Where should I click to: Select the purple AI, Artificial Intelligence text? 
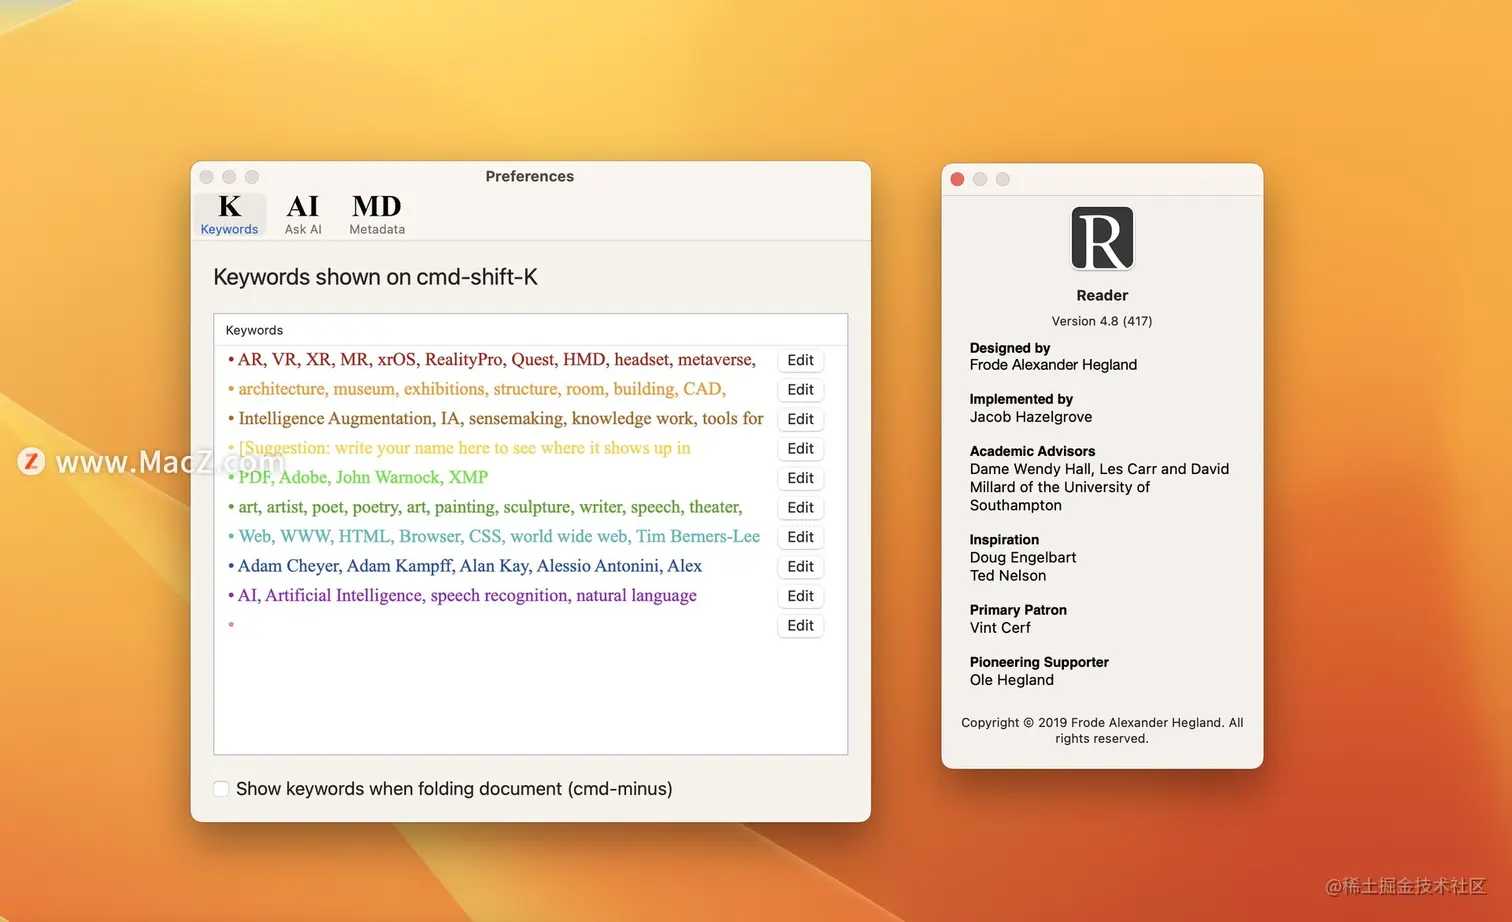tap(467, 596)
